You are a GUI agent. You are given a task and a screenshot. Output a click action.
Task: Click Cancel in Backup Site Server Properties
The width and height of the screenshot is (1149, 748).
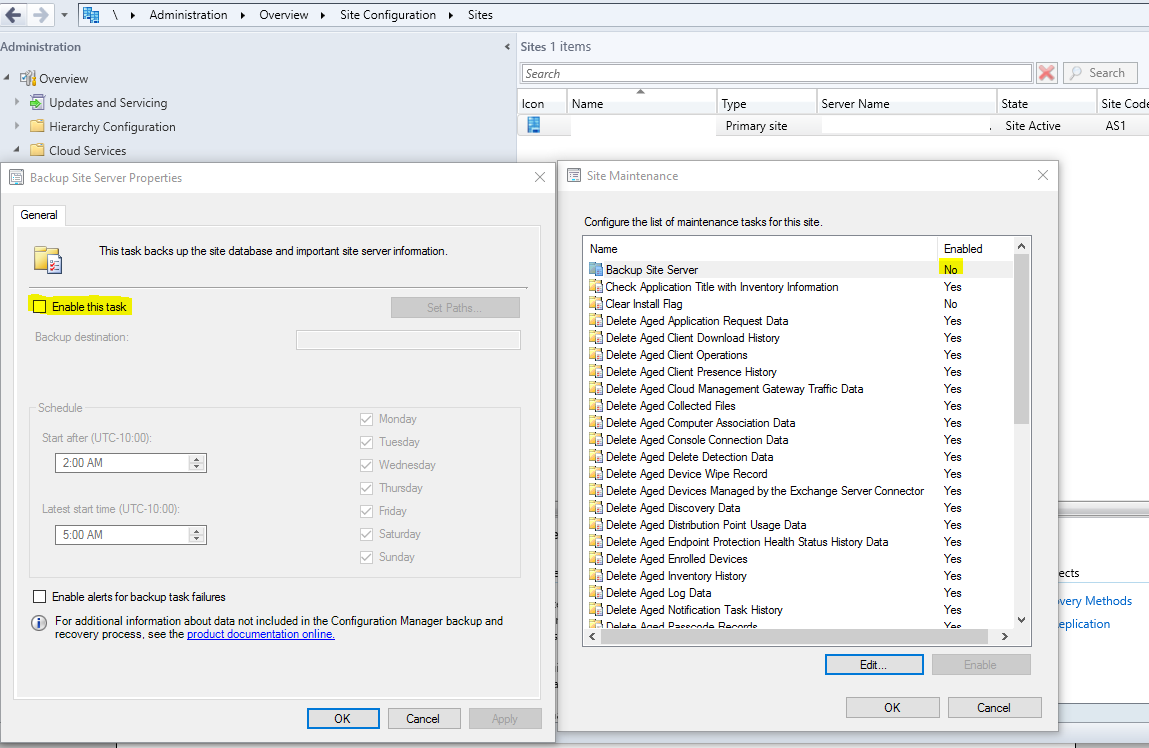424,719
